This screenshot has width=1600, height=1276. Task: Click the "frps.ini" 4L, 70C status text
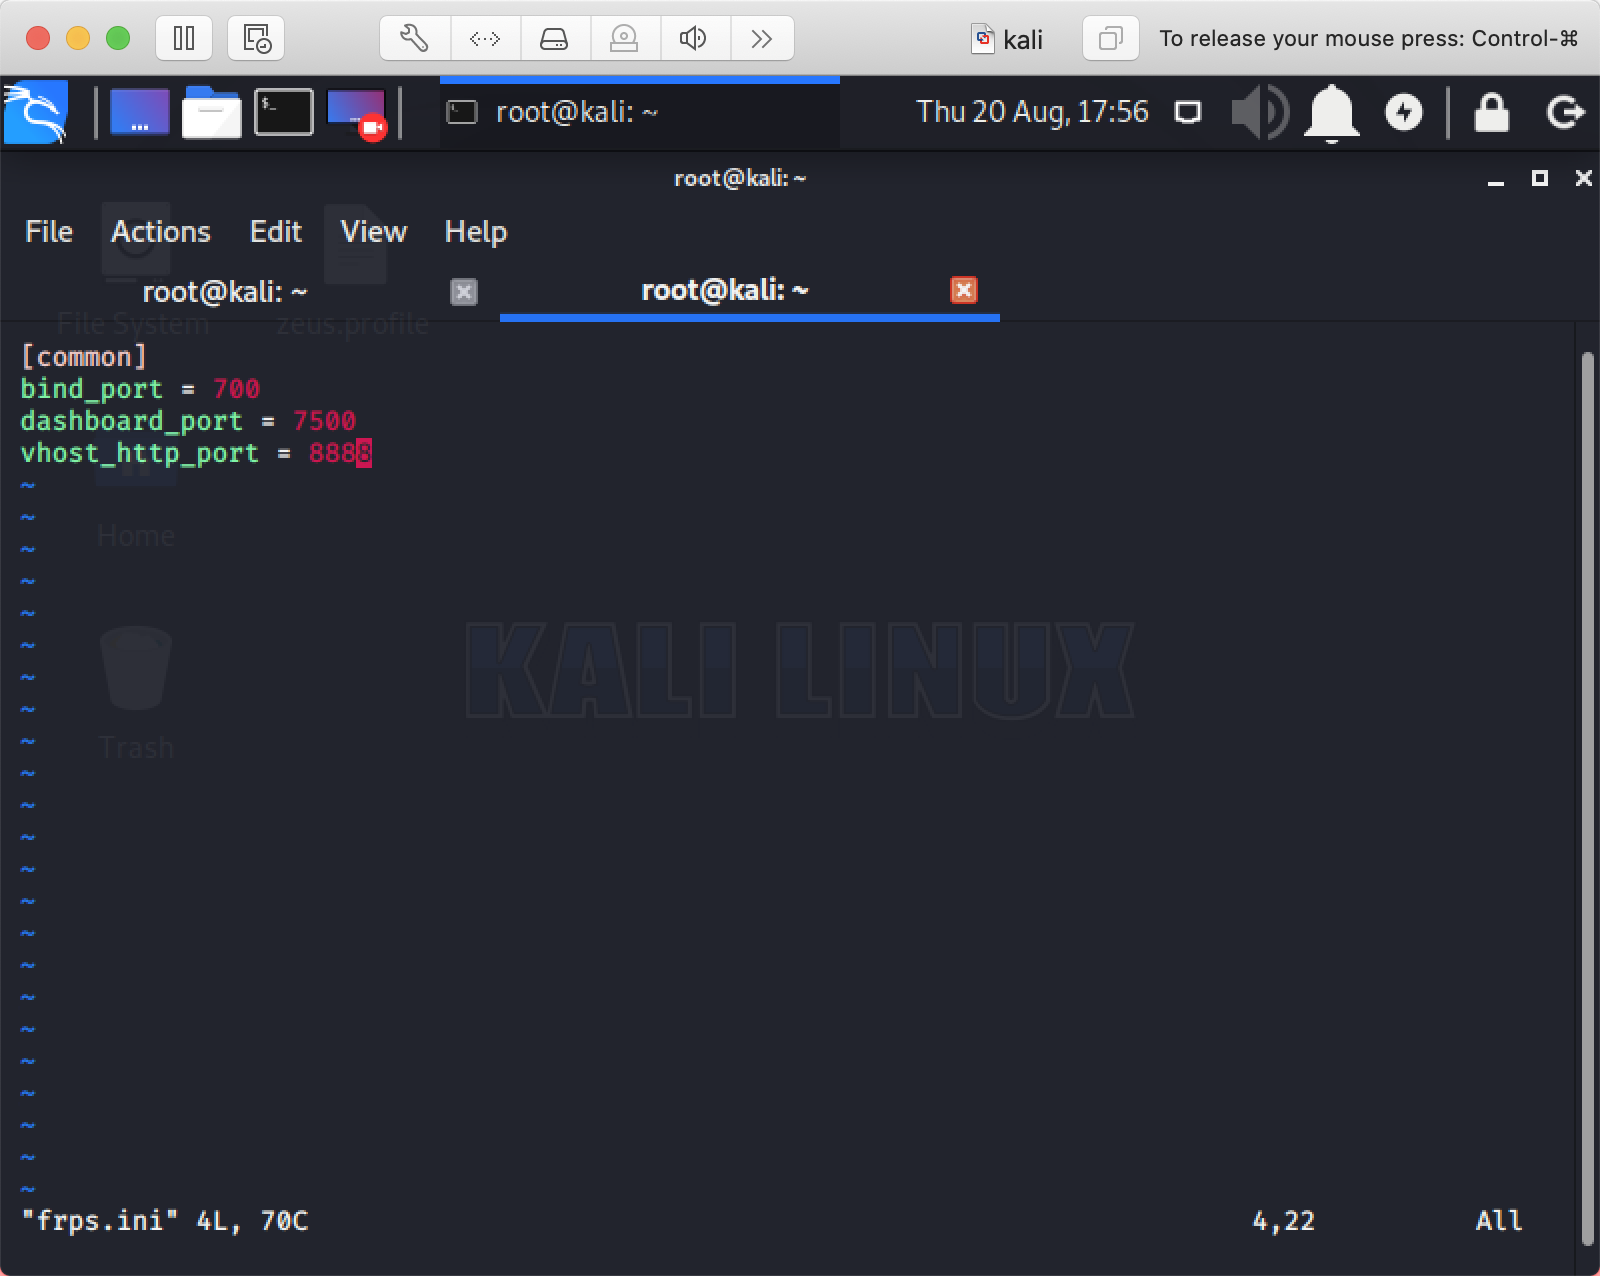tap(165, 1221)
